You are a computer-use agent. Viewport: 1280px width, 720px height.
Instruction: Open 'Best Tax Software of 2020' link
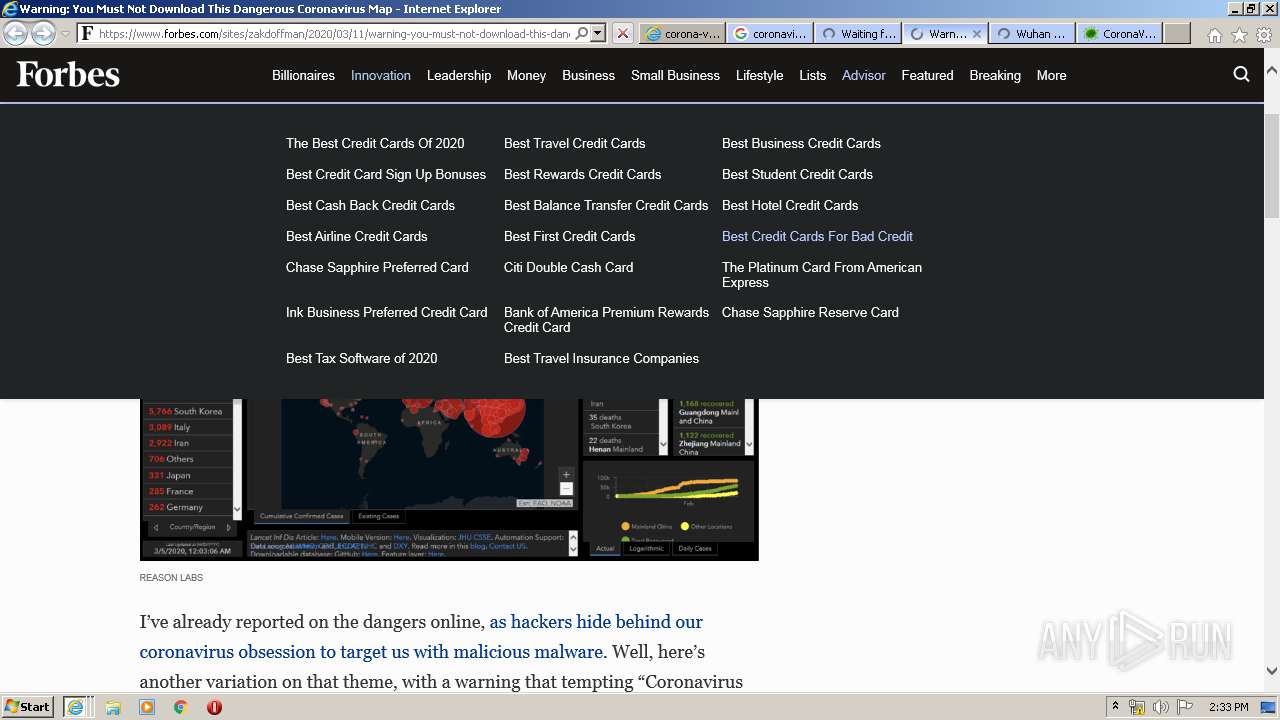(x=361, y=358)
